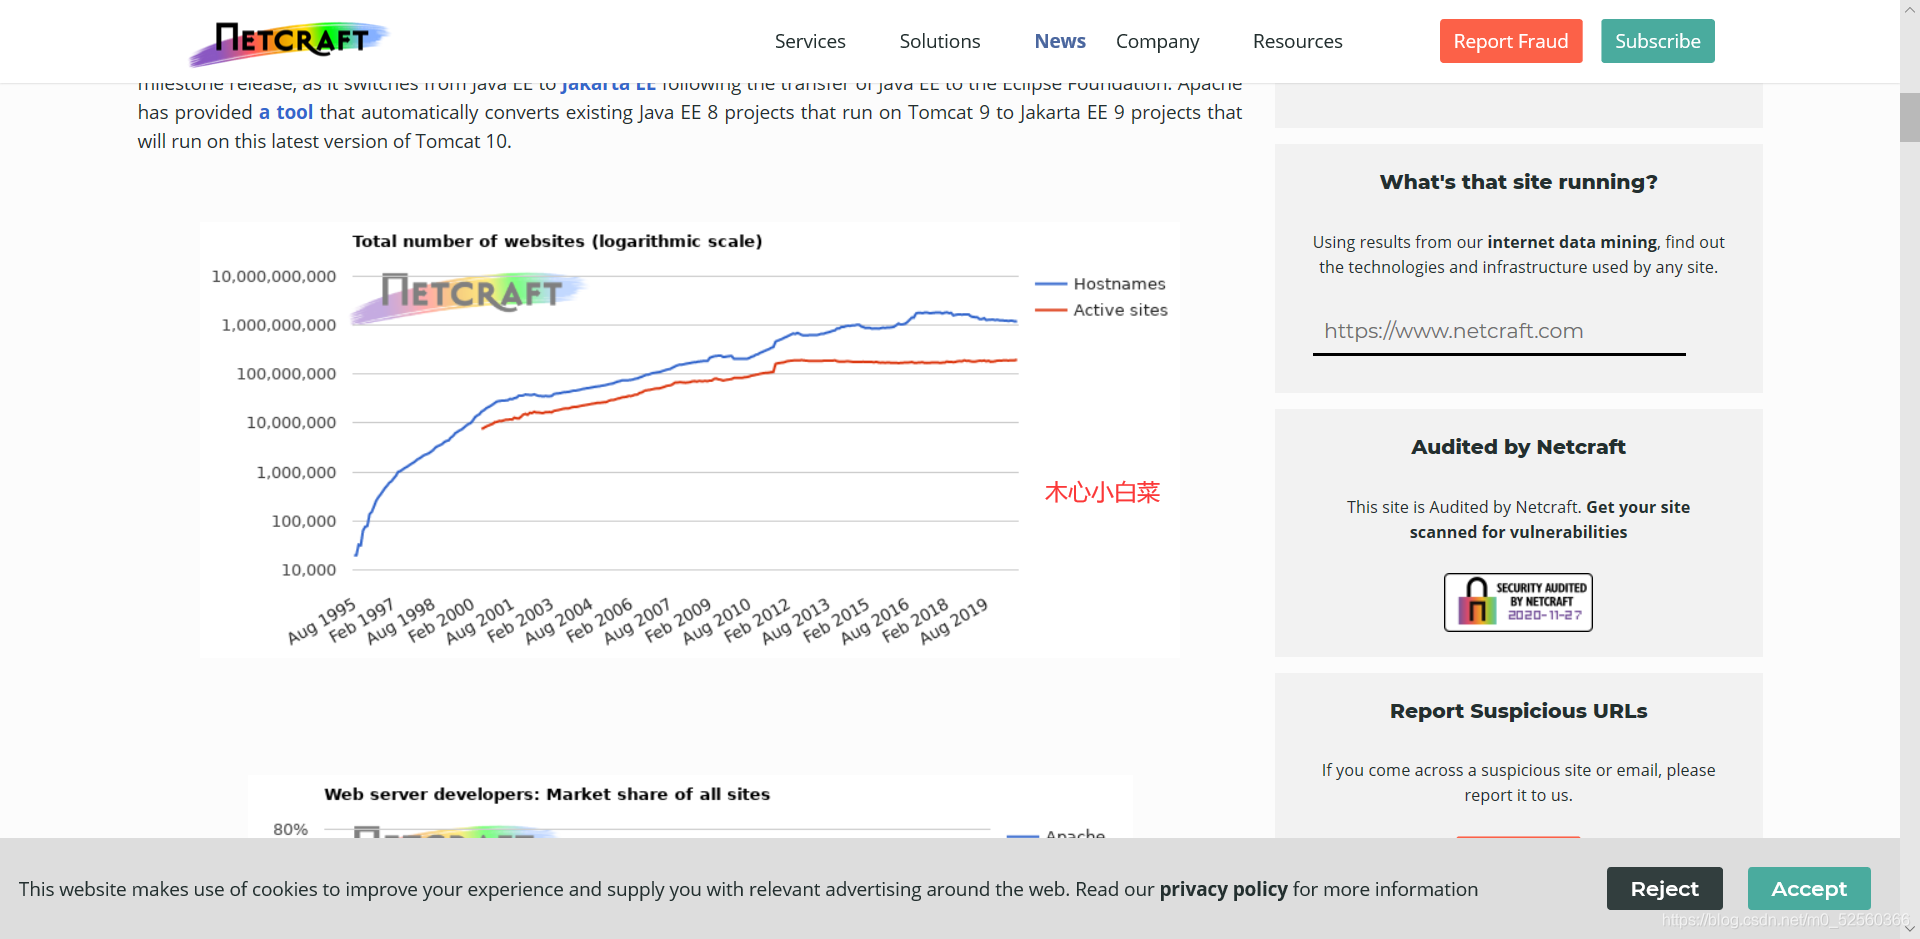1920x939 pixels.
Task: Open the Resources menu
Action: (1297, 41)
